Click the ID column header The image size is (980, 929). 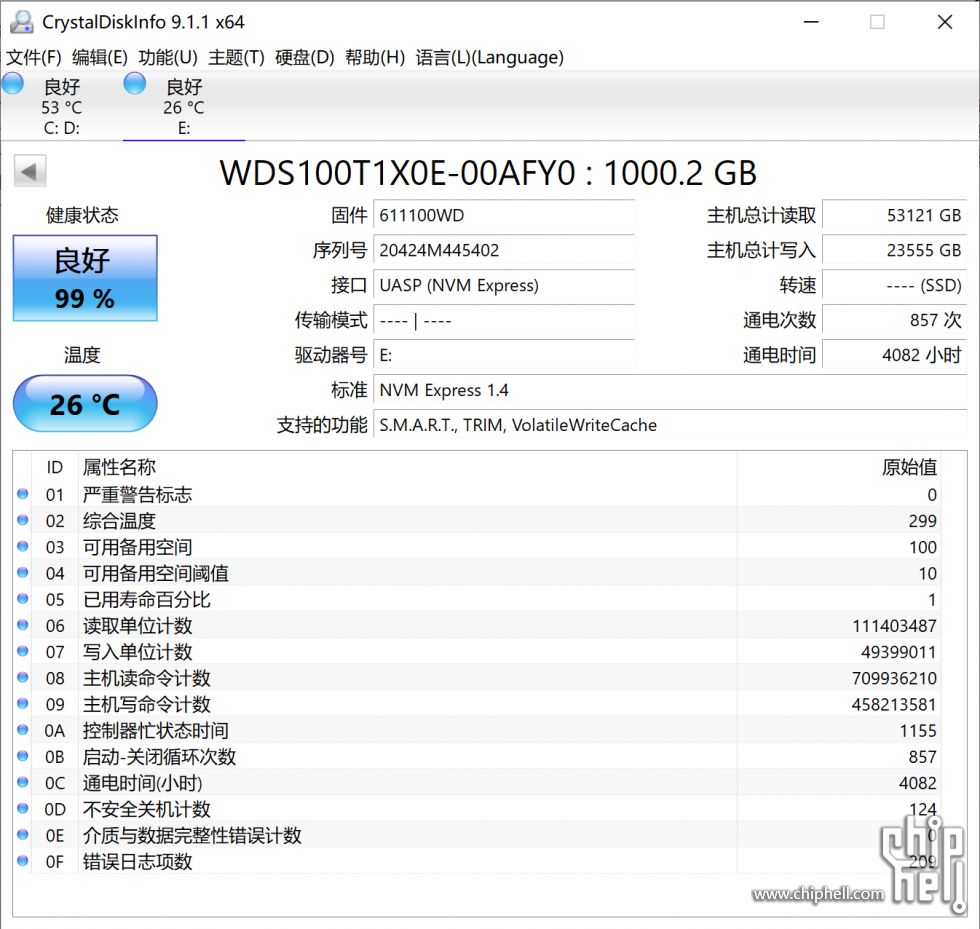point(54,467)
